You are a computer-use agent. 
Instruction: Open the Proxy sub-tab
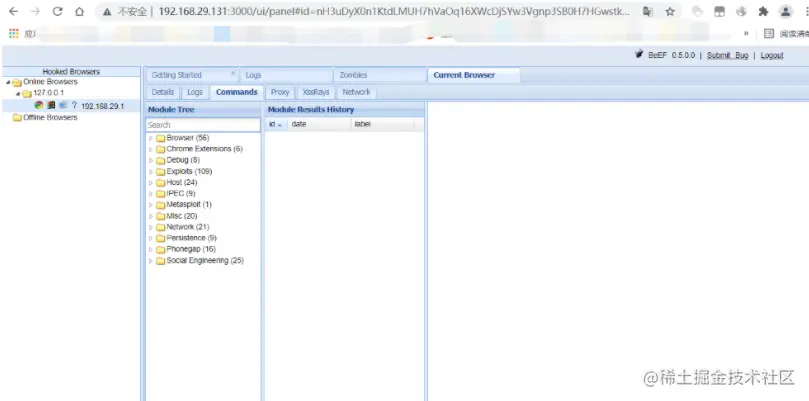(280, 92)
